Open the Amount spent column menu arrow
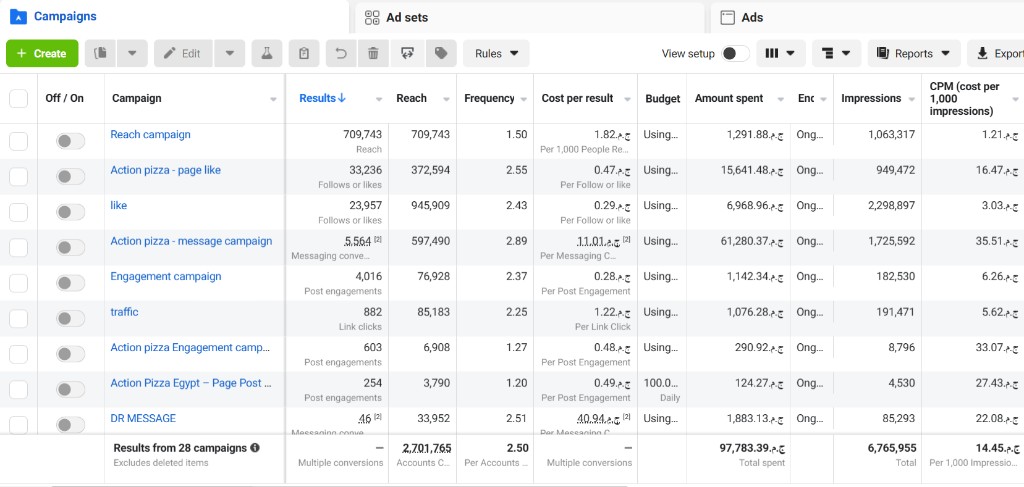This screenshot has height=487, width=1024. coord(780,99)
